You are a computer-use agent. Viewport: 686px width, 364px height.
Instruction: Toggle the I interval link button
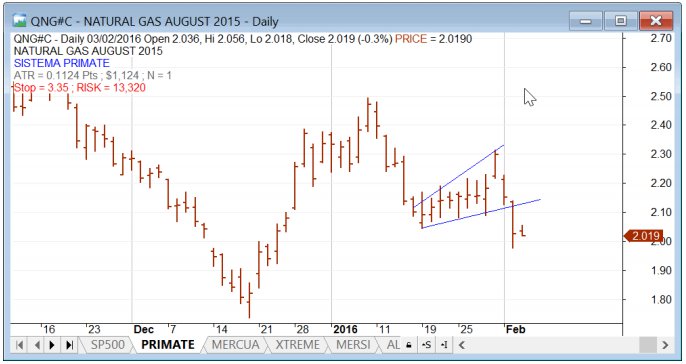pyautogui.click(x=444, y=345)
